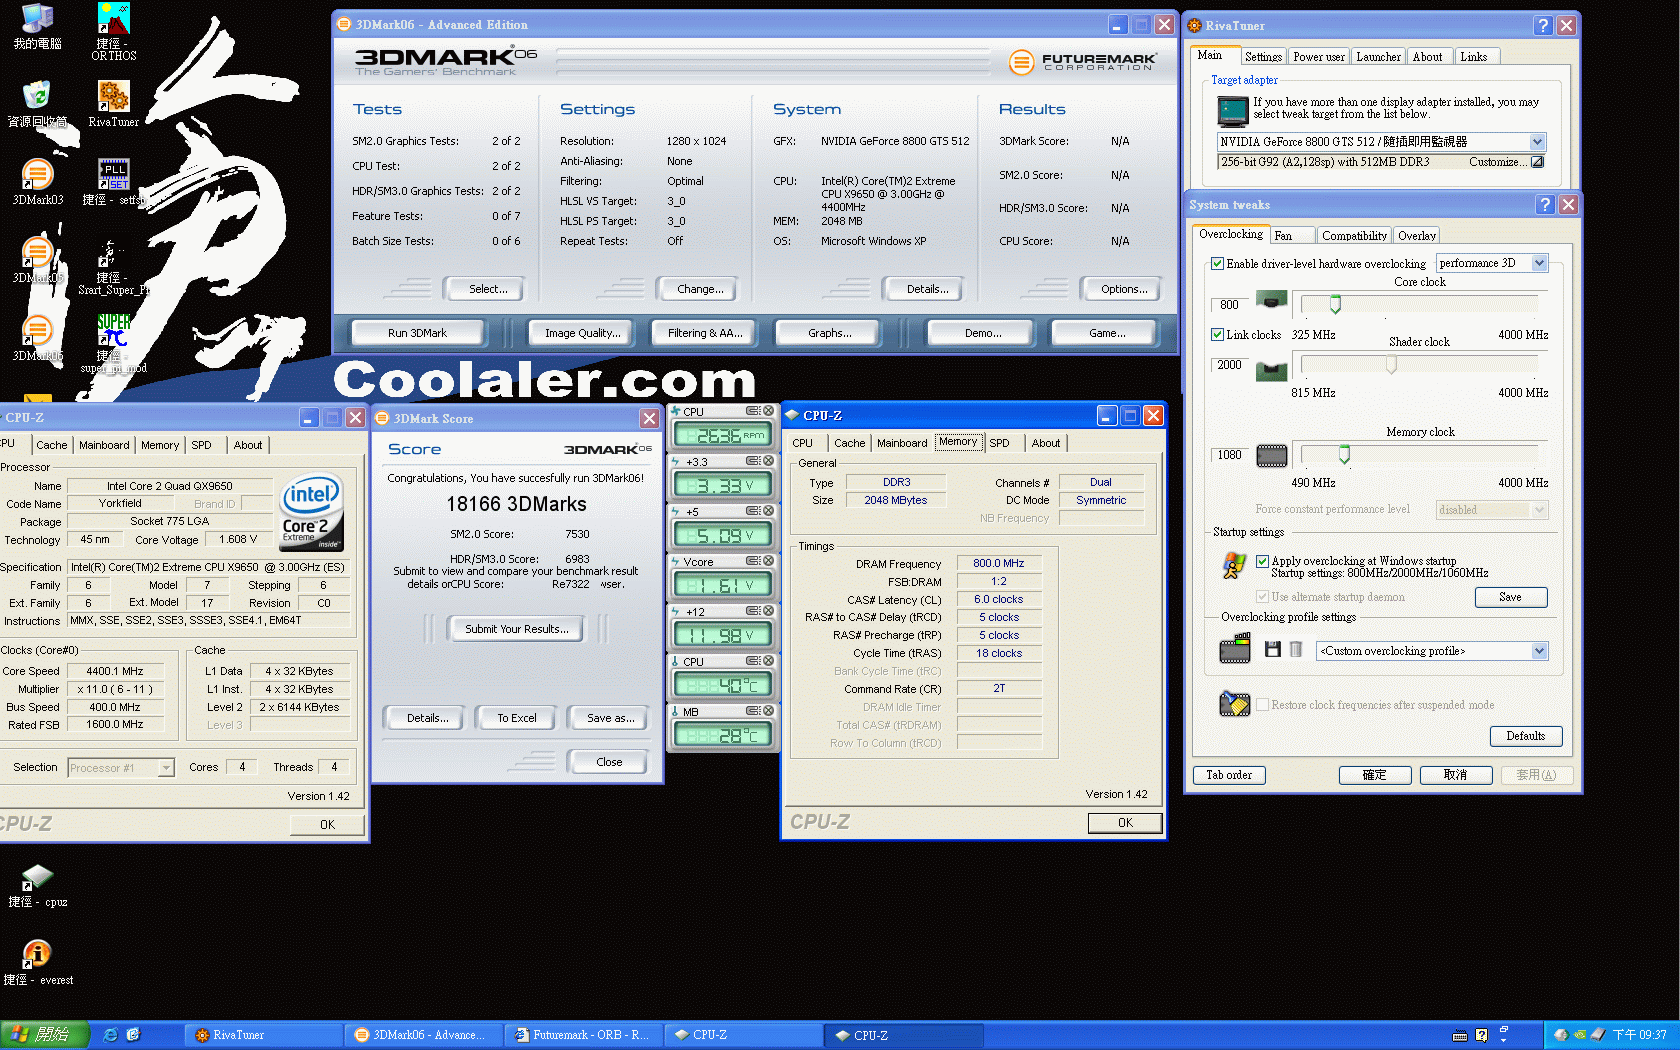Toggle Restore clock frequencies after suspended mode
This screenshot has width=1680, height=1050.
pyautogui.click(x=1262, y=705)
